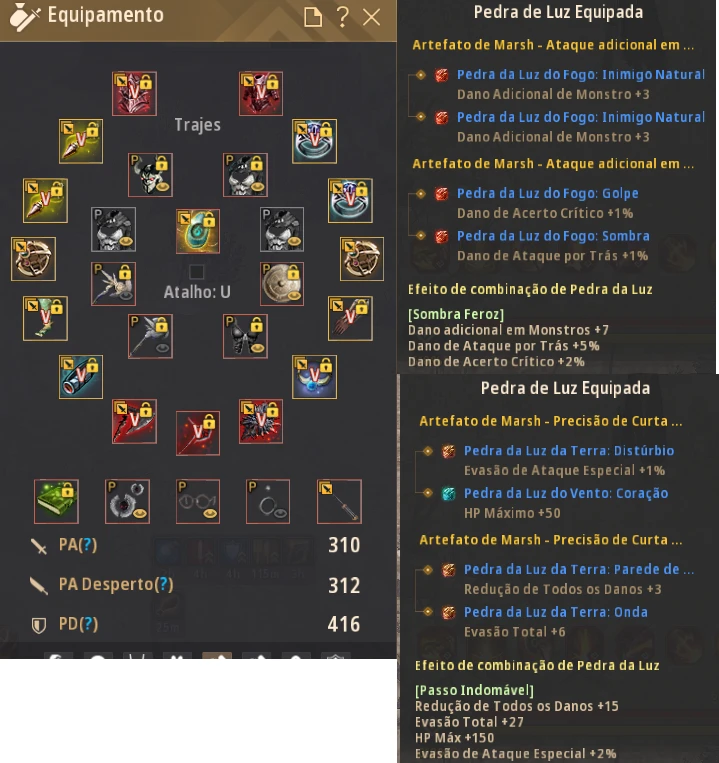The width and height of the screenshot is (719, 763).
Task: Open the glasses accessory costume slot
Action: [x=198, y=501]
